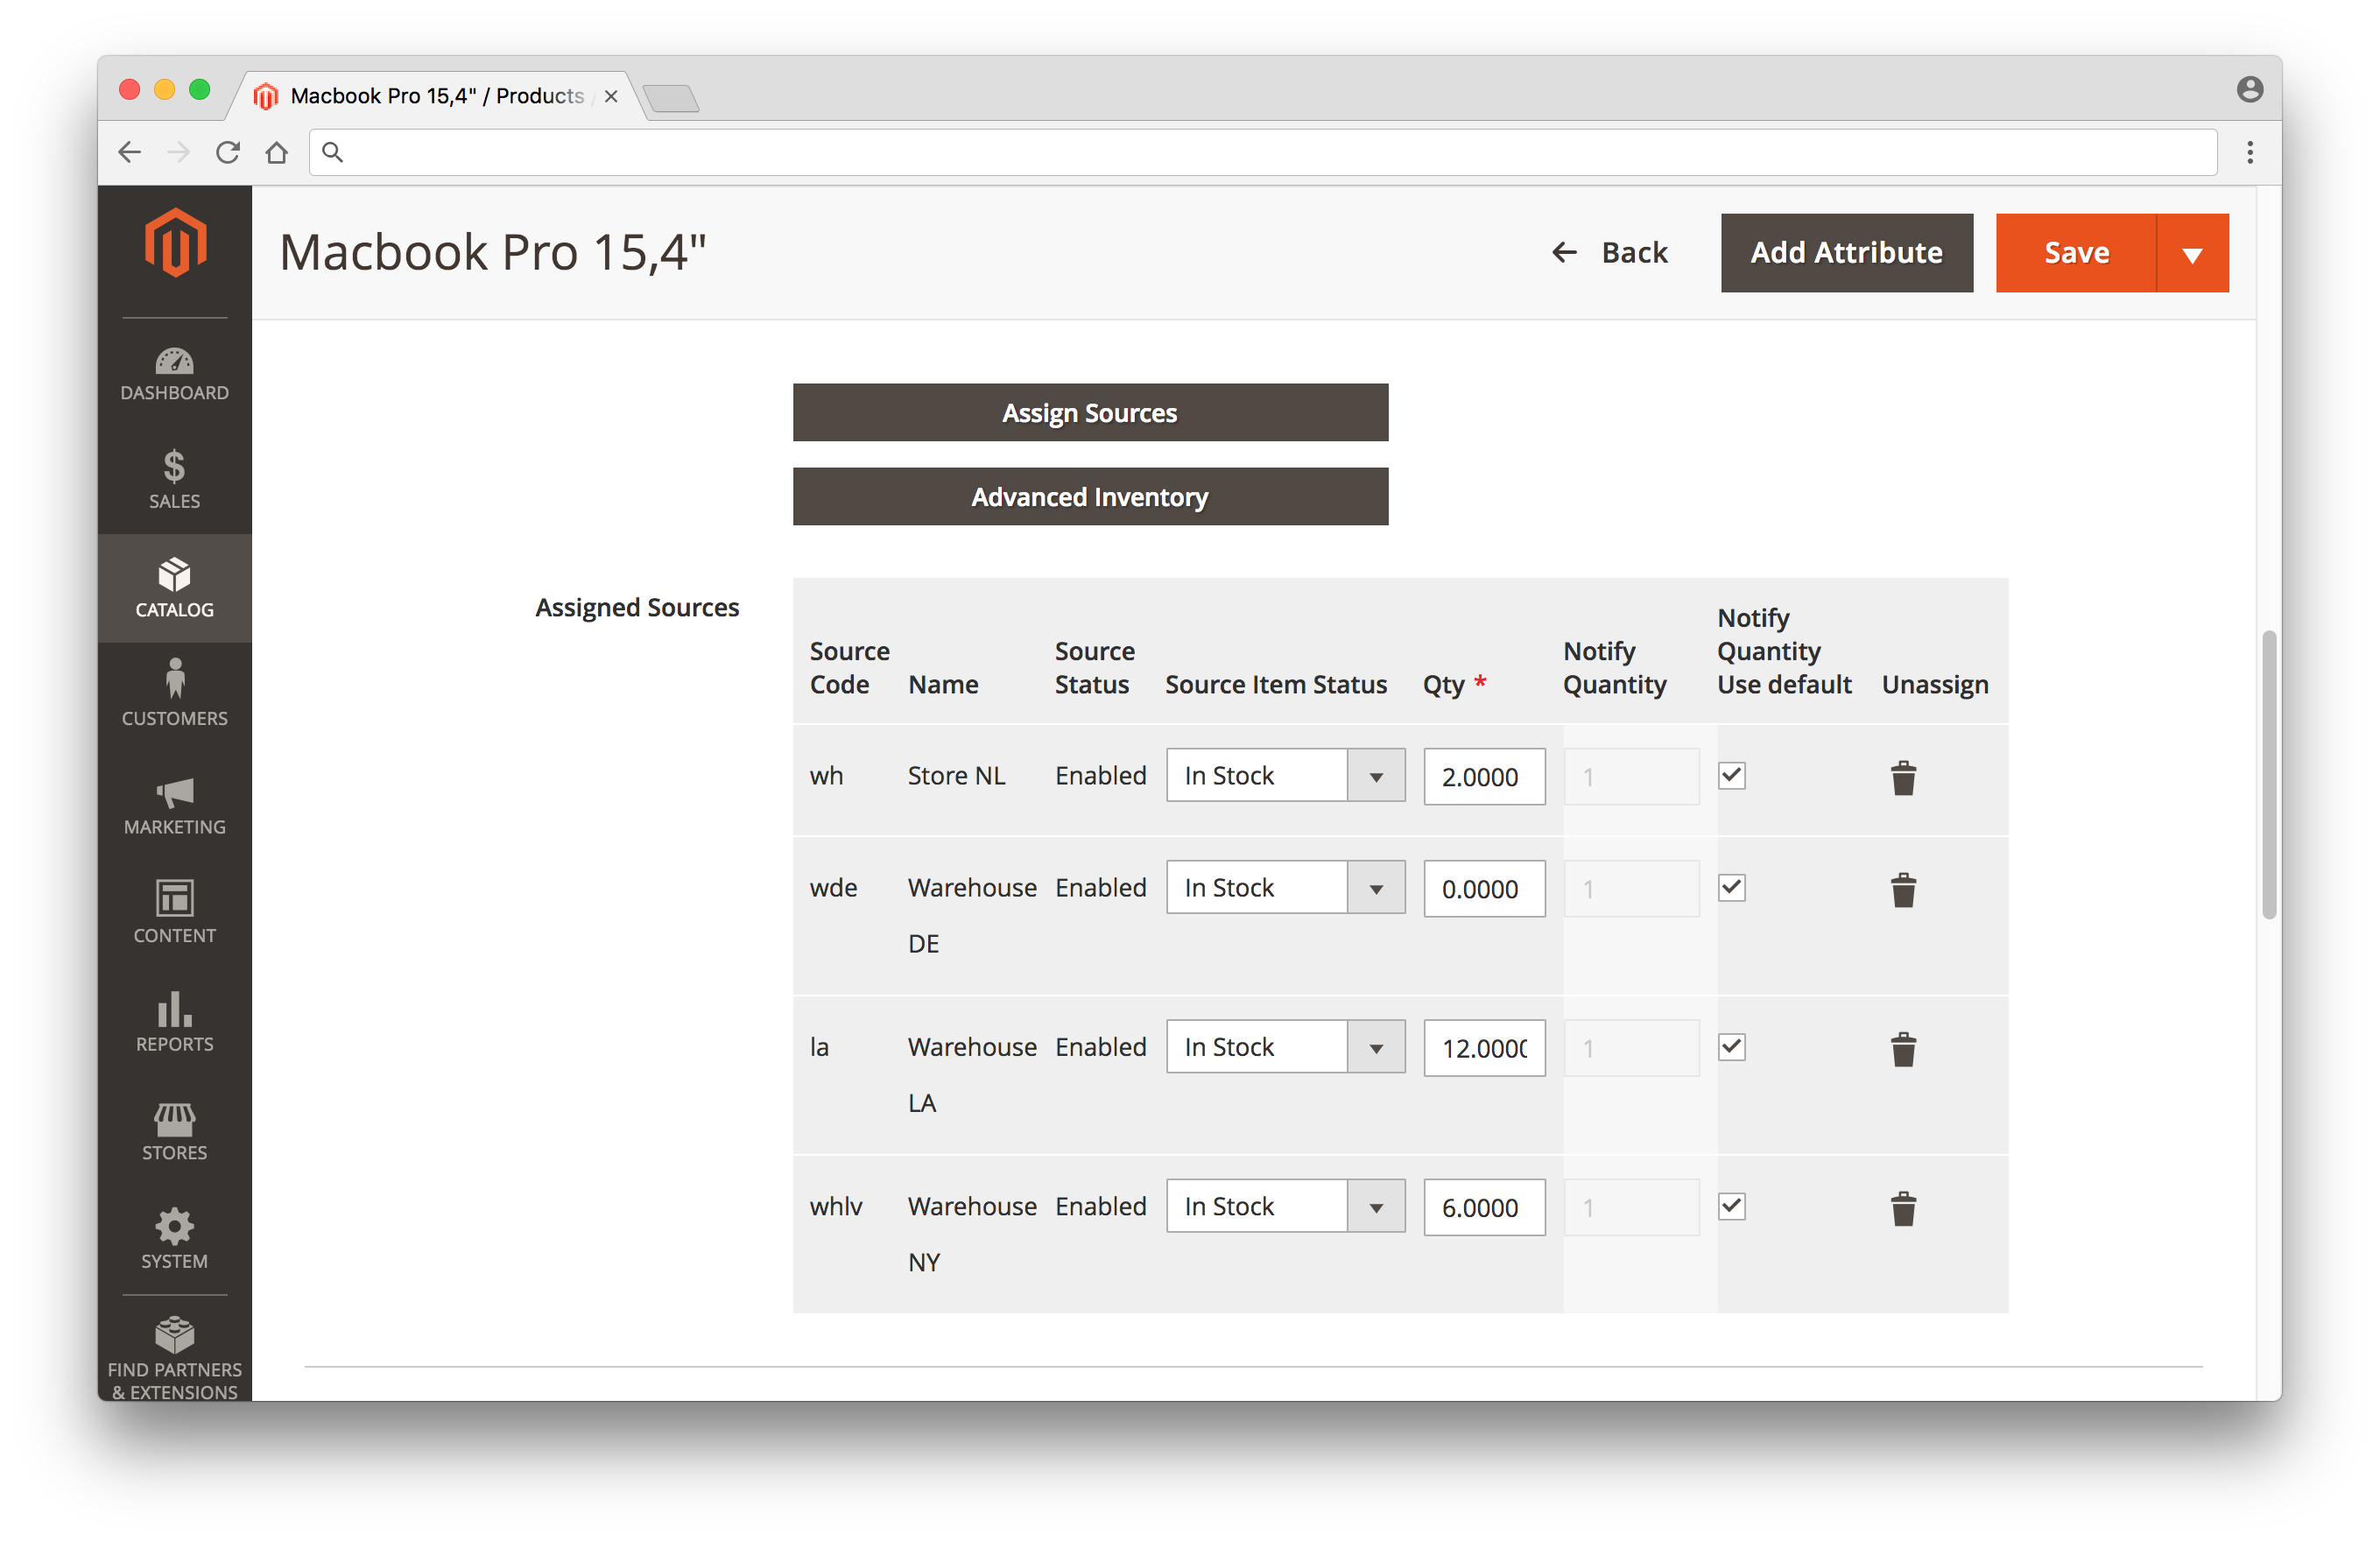Click the browser address bar

coord(1263,152)
